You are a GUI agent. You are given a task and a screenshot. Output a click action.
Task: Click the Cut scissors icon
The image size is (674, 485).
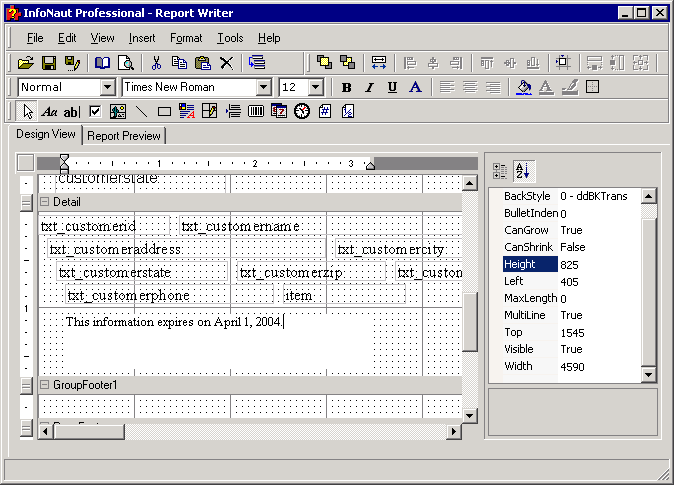[x=157, y=62]
